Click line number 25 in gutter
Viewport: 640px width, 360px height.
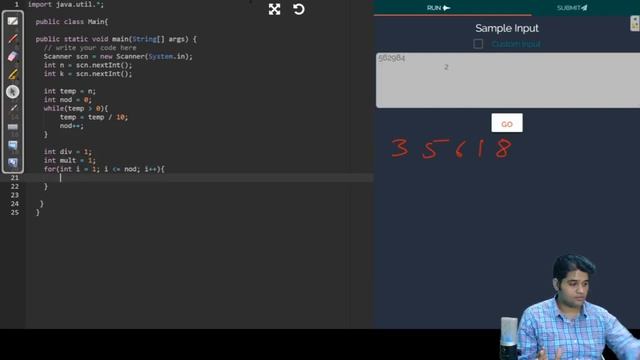coord(15,212)
